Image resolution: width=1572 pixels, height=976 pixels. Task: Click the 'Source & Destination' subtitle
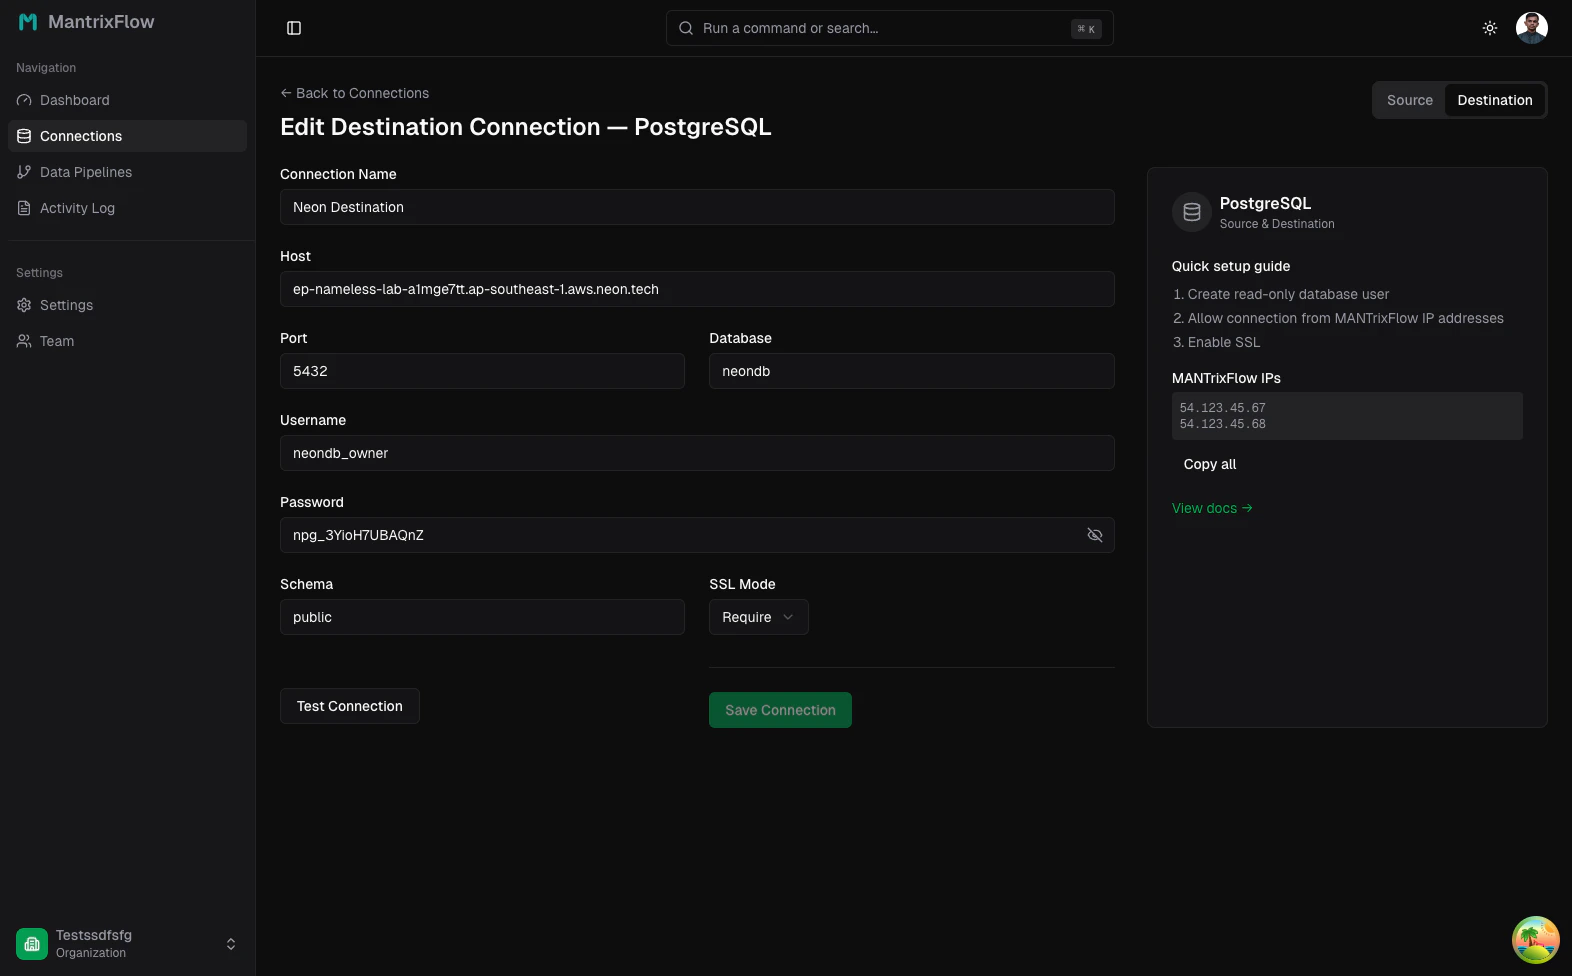click(1277, 224)
